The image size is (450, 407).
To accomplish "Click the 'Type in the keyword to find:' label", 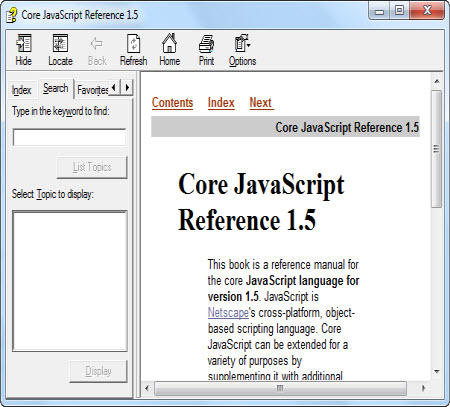I will [61, 111].
